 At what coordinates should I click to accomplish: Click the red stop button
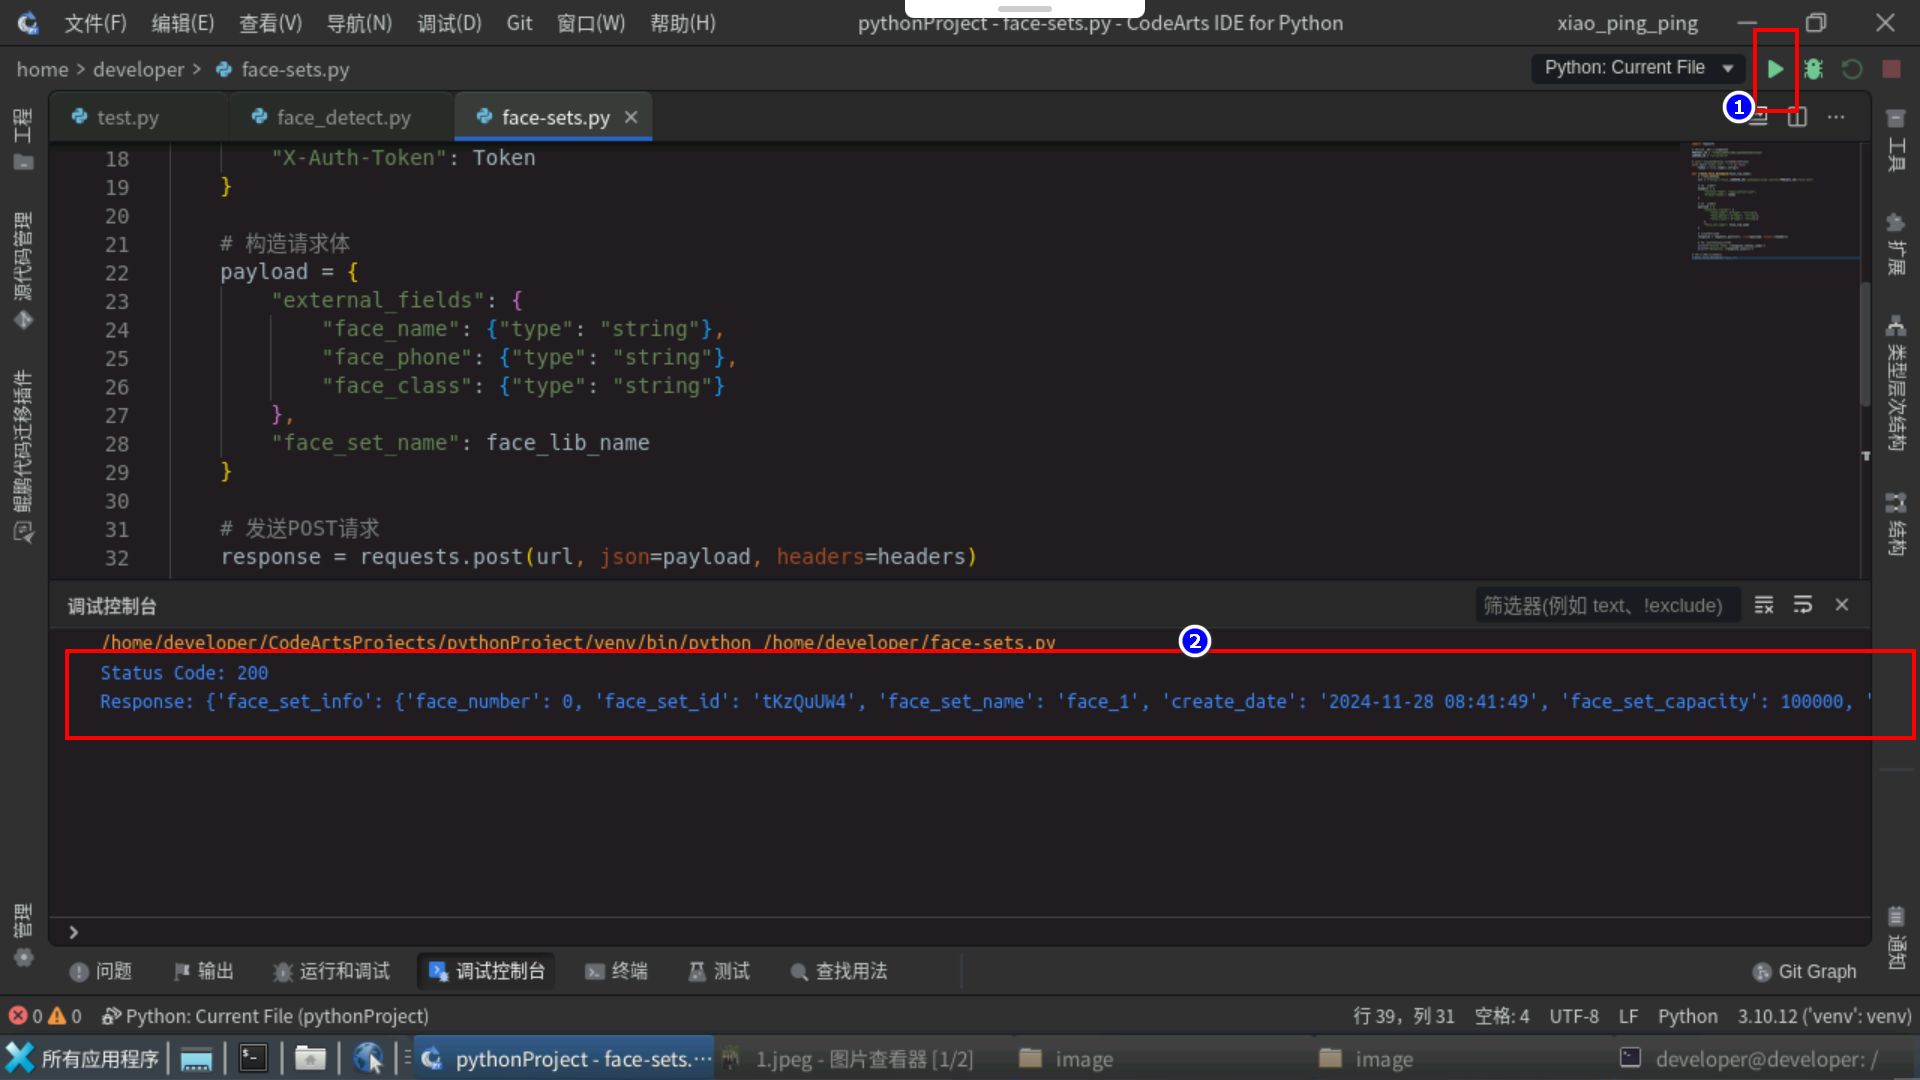(1891, 69)
